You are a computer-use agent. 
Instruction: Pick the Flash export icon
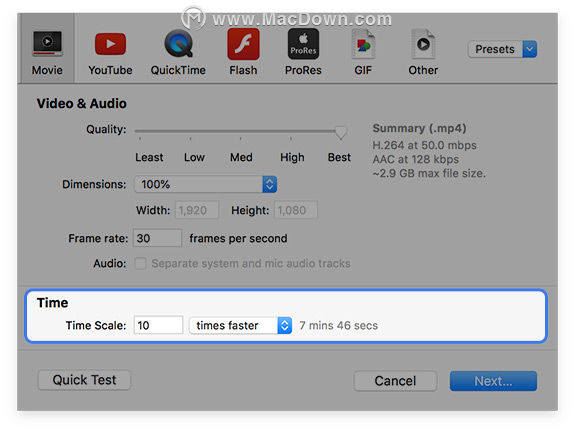click(x=243, y=44)
